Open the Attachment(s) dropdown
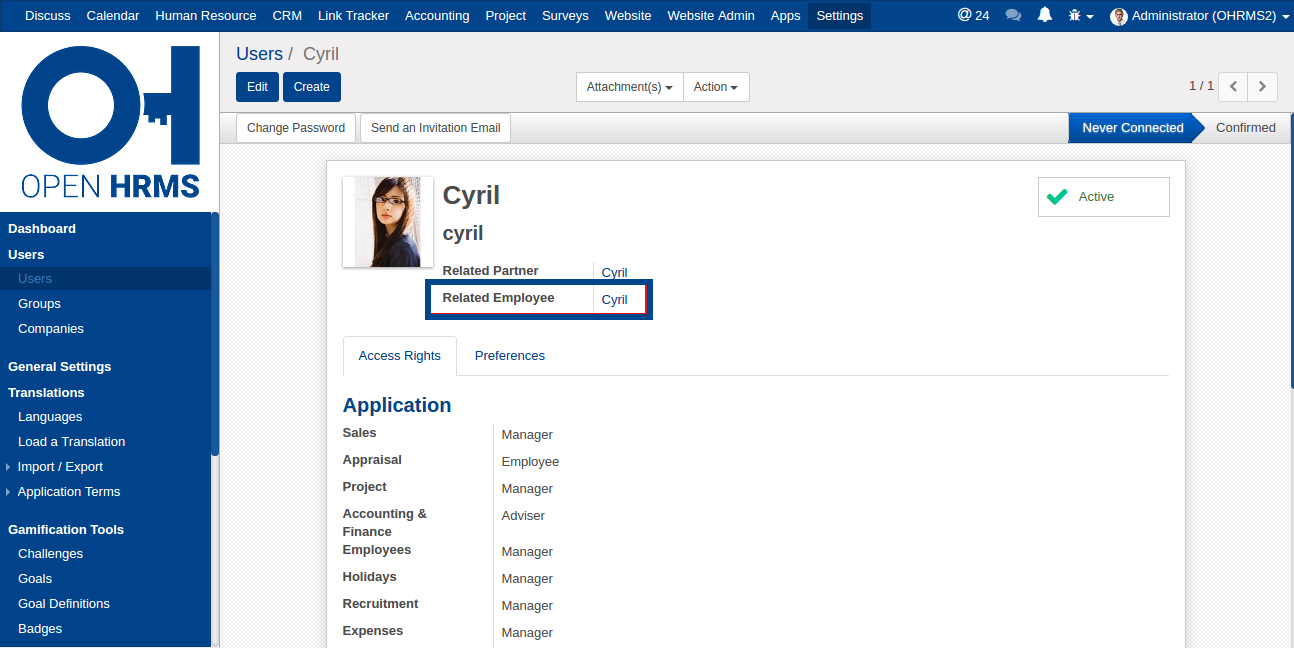The width and height of the screenshot is (1294, 648). tap(629, 87)
